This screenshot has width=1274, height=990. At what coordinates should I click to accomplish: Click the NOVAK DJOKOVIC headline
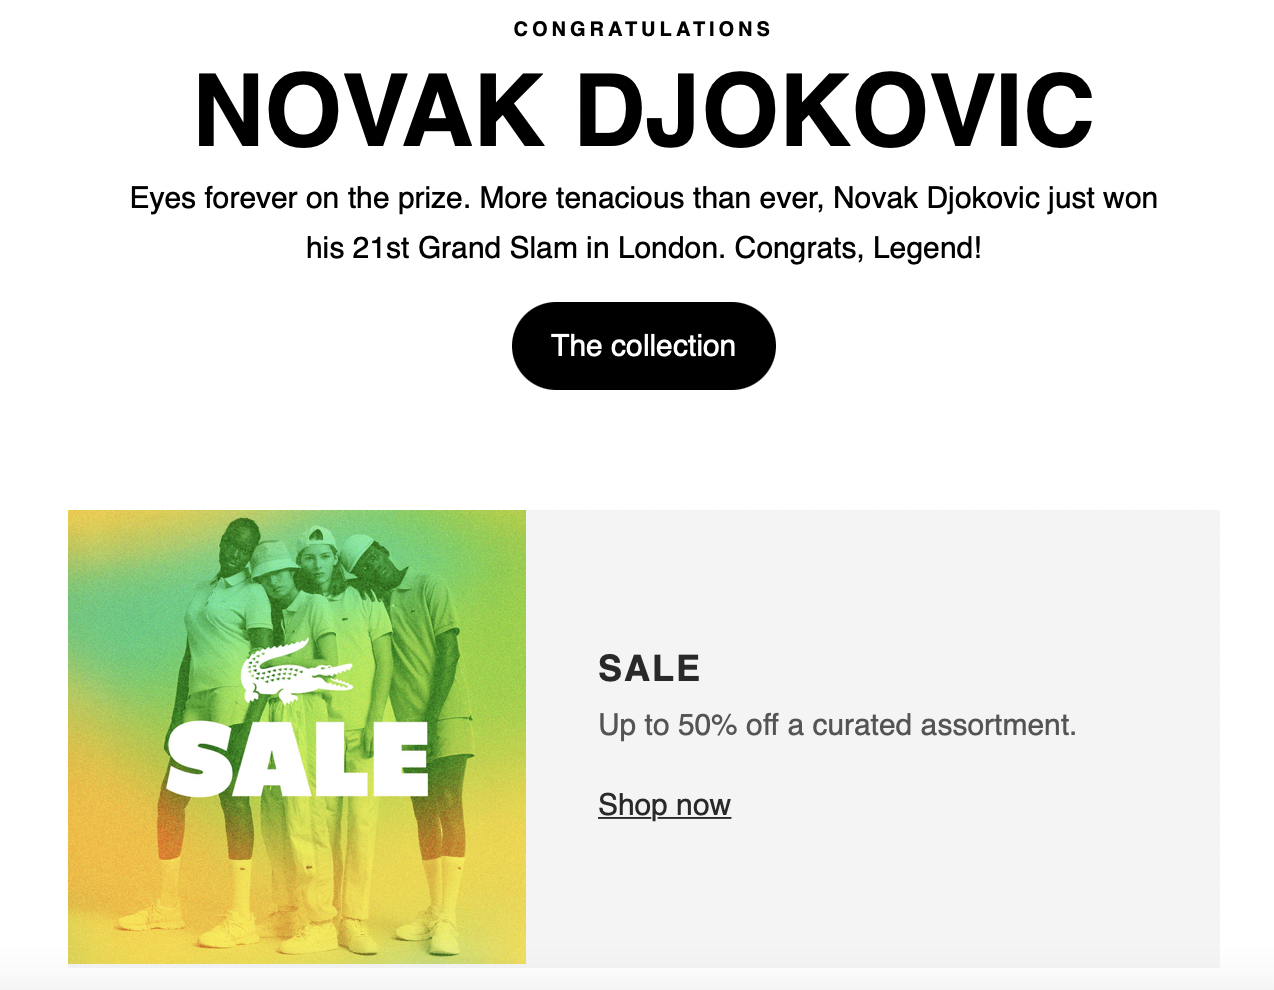click(x=643, y=111)
